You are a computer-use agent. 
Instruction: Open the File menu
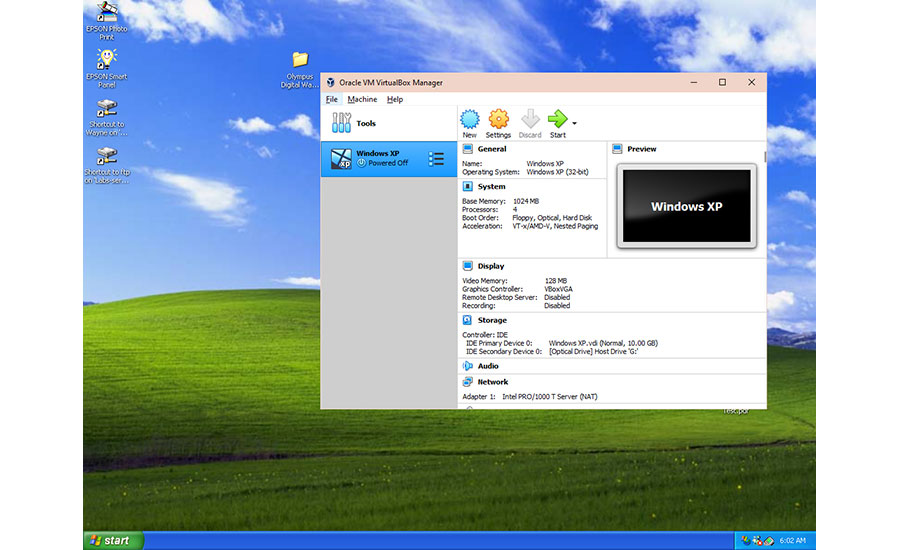click(x=331, y=99)
